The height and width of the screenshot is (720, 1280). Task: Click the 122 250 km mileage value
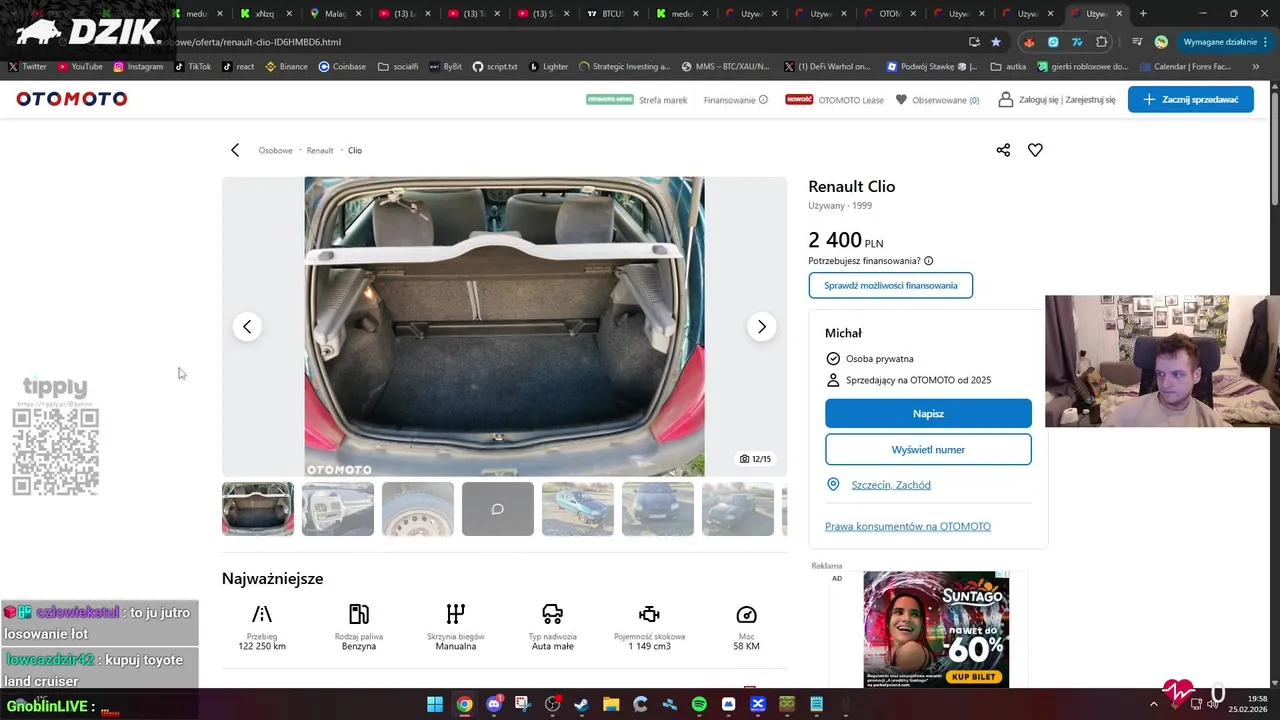tap(262, 646)
